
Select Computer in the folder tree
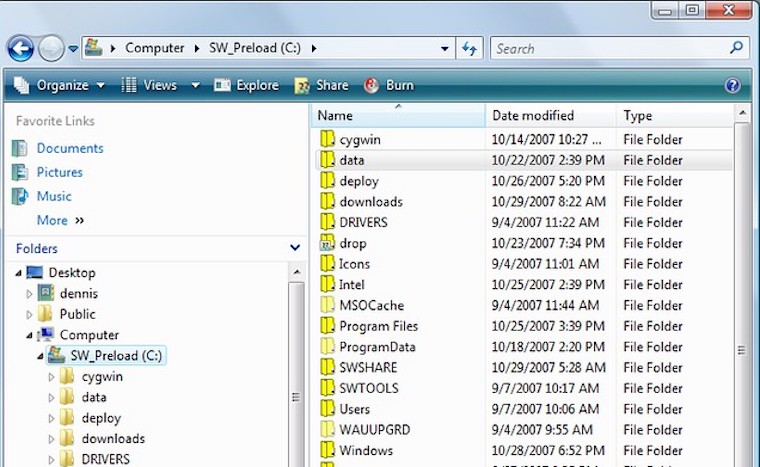pos(89,335)
